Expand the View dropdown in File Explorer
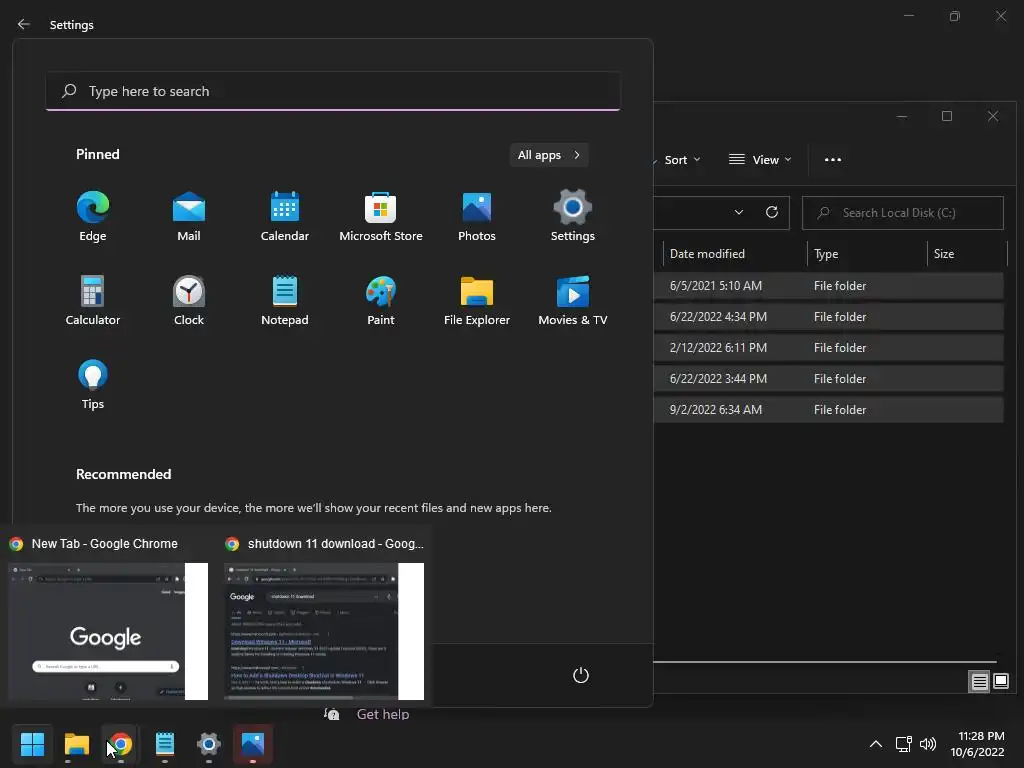The image size is (1024, 768). [x=760, y=160]
